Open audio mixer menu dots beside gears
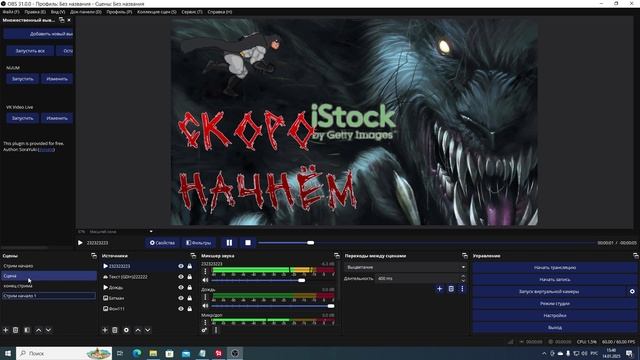Screen dimensions: 640x360 [x=216, y=330]
